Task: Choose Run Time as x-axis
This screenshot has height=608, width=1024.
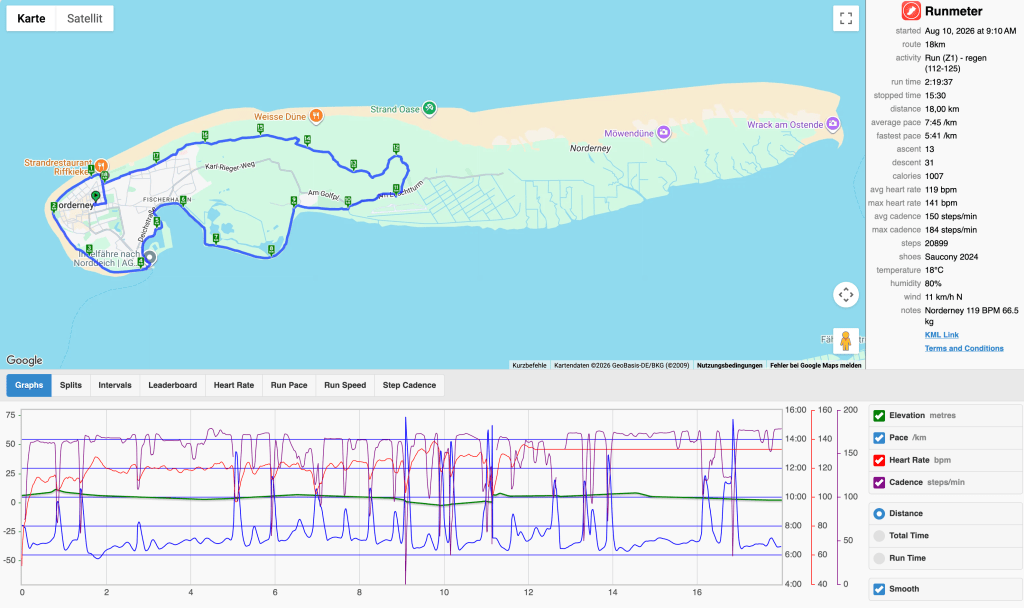Action: click(x=879, y=558)
